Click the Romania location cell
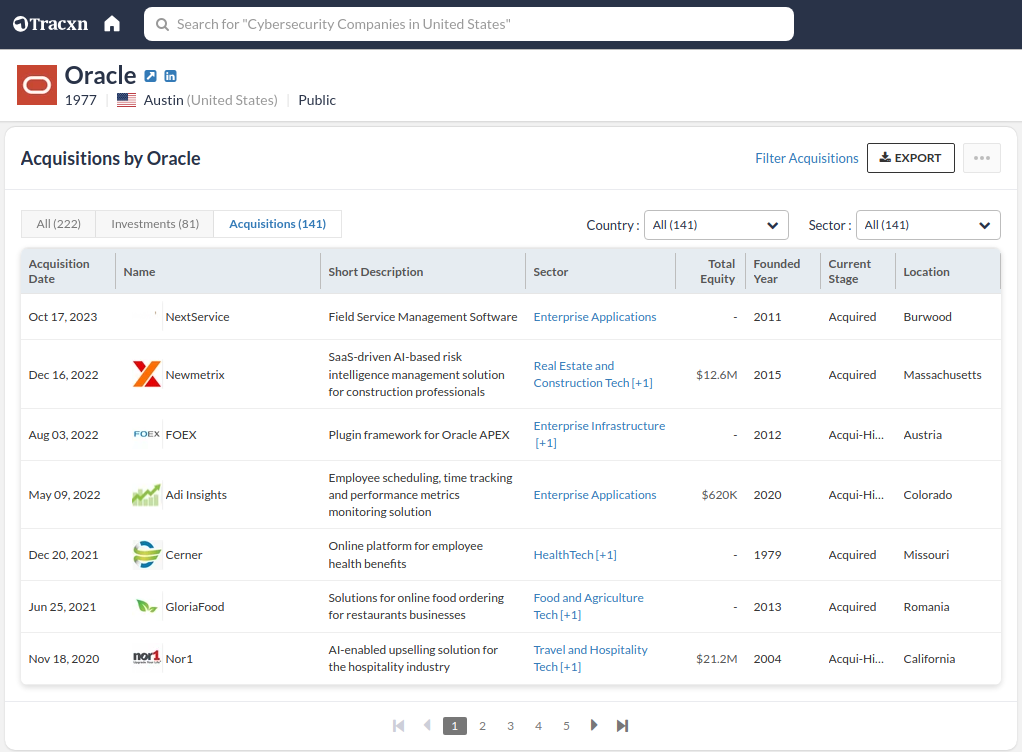 point(926,607)
